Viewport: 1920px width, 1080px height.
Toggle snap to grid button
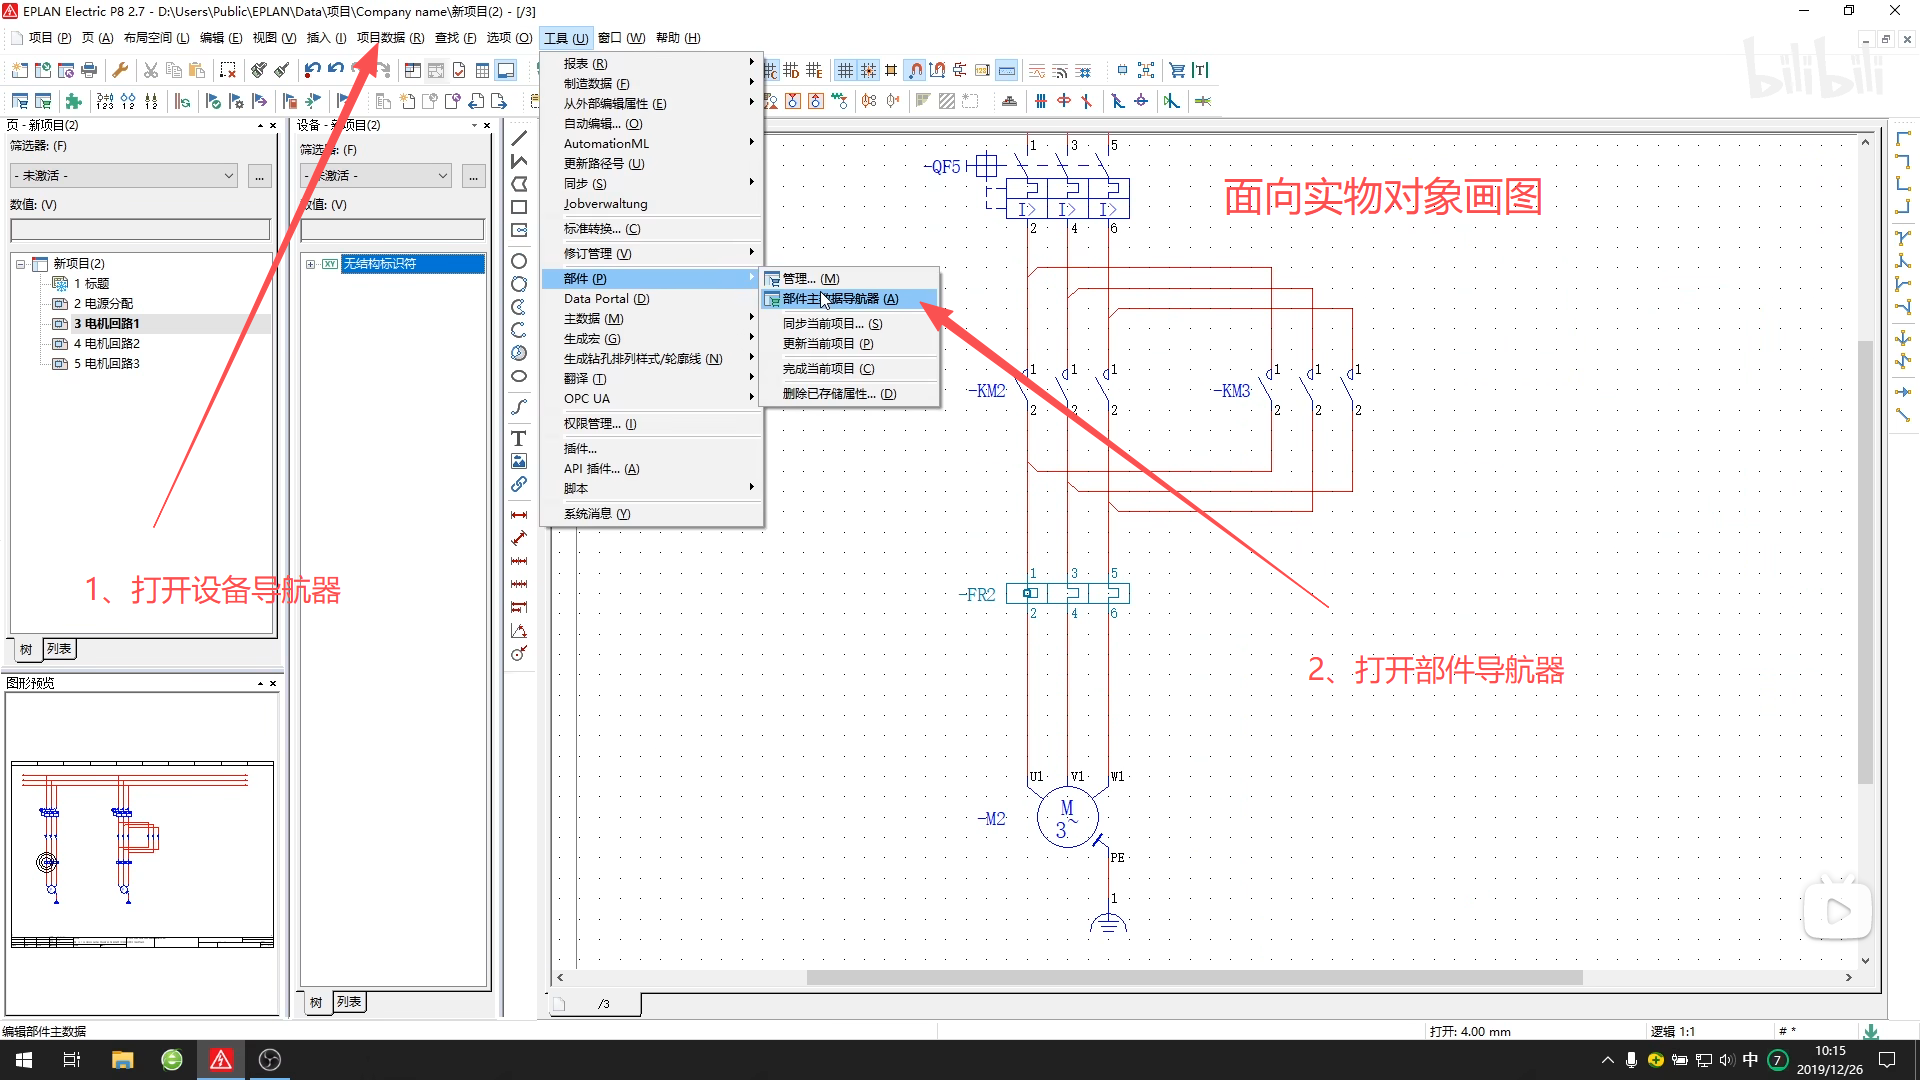pyautogui.click(x=868, y=70)
